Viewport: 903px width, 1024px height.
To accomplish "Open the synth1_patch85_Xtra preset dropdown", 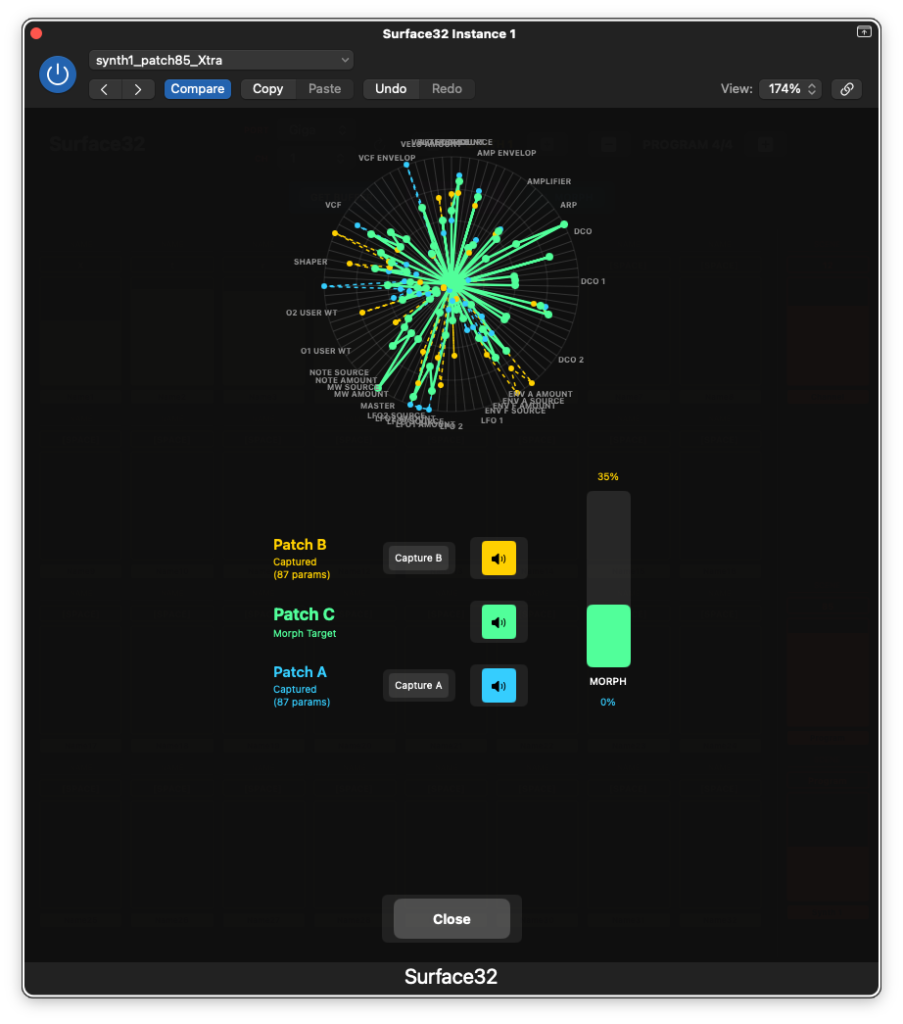I will (x=221, y=60).
